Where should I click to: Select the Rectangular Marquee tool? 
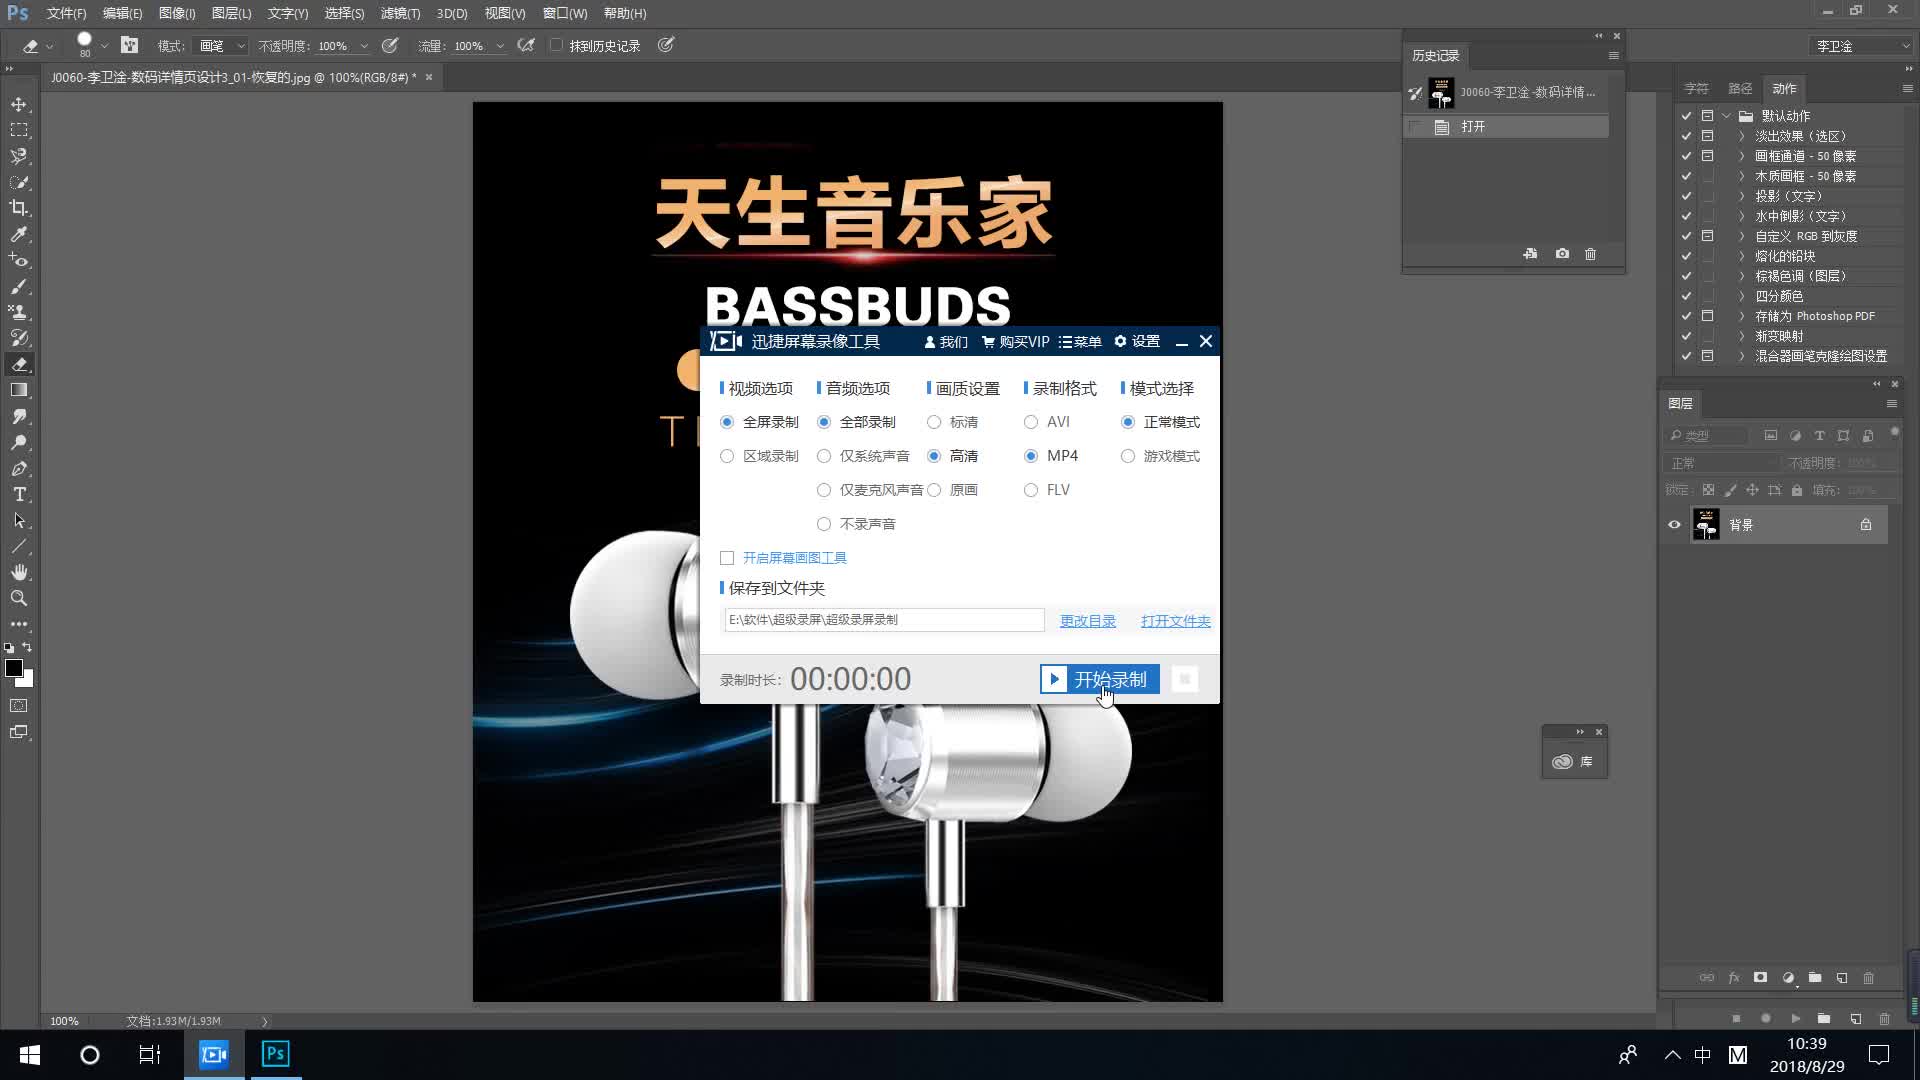tap(19, 130)
